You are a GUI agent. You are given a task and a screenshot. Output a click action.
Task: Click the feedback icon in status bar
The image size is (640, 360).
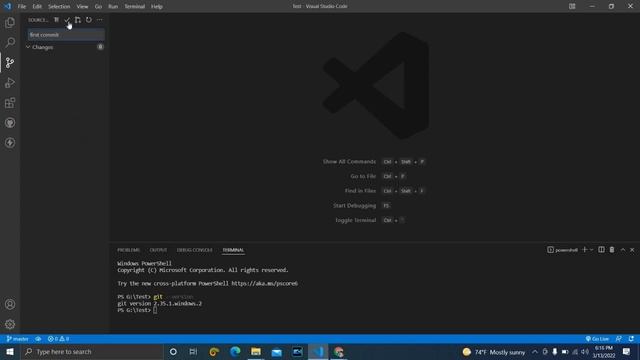click(619, 339)
